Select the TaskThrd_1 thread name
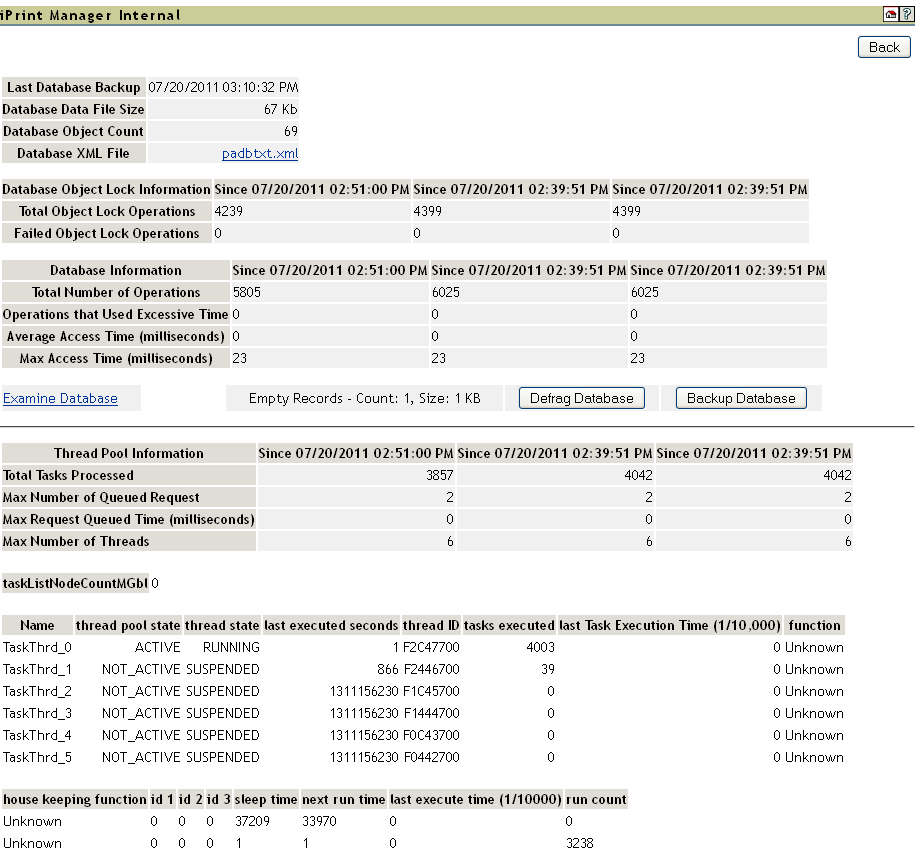Viewport: 915px width, 868px height. [37, 669]
